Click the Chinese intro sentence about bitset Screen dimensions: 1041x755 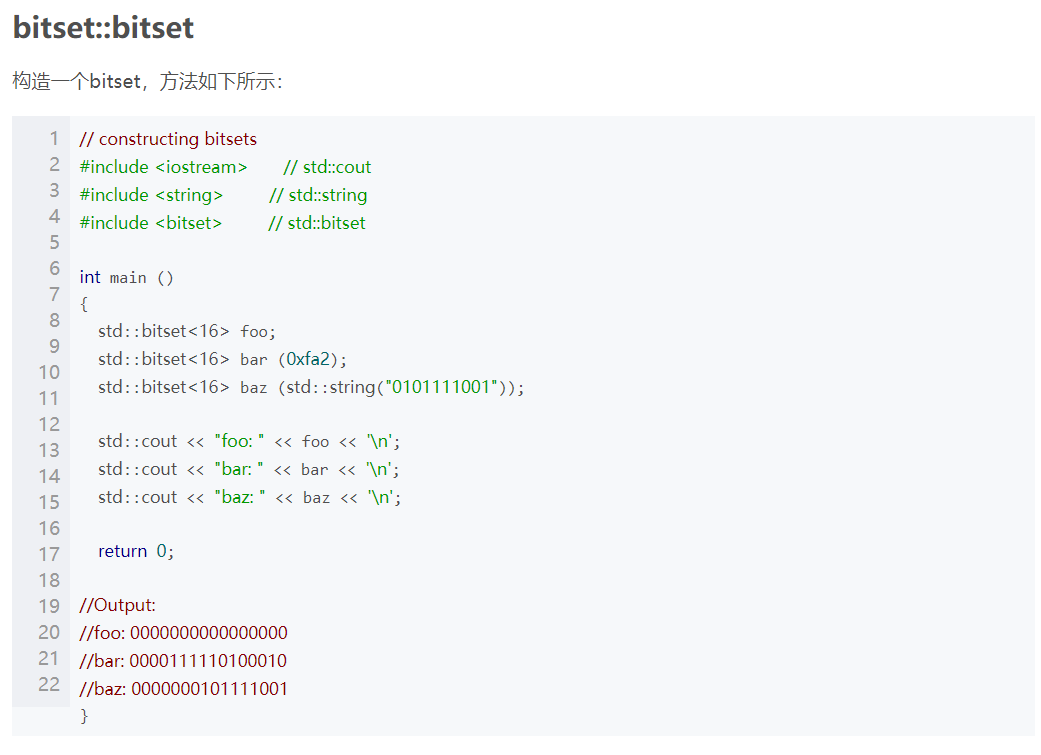(x=147, y=81)
